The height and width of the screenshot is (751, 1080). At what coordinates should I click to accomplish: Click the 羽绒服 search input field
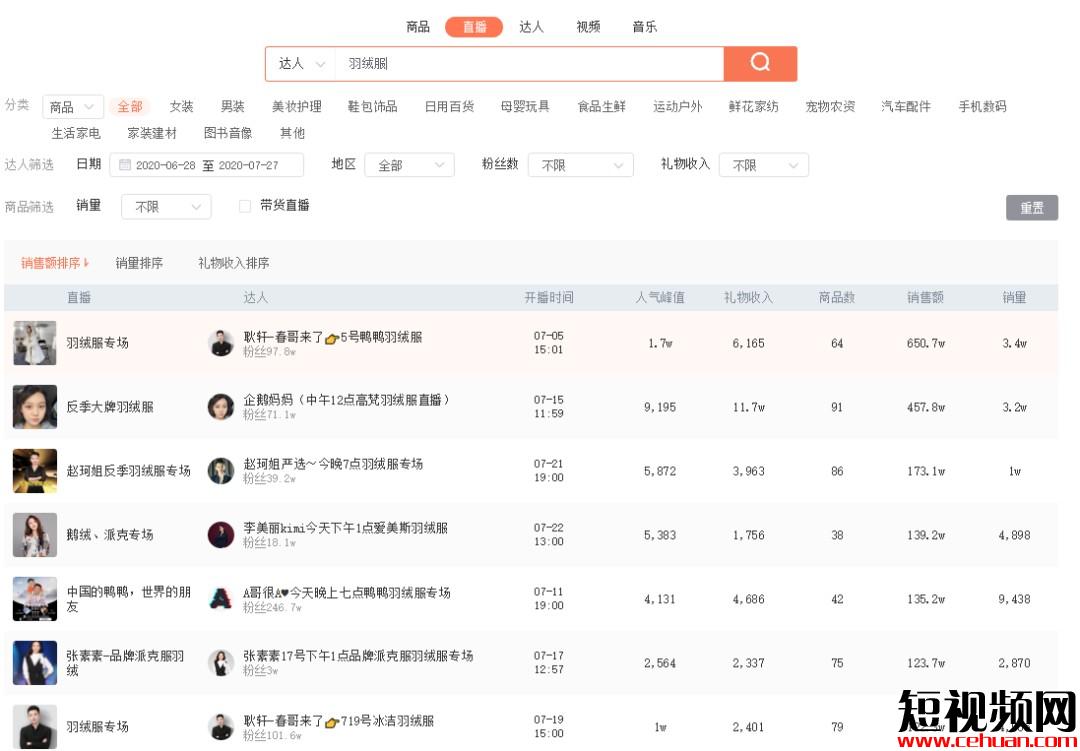point(530,63)
